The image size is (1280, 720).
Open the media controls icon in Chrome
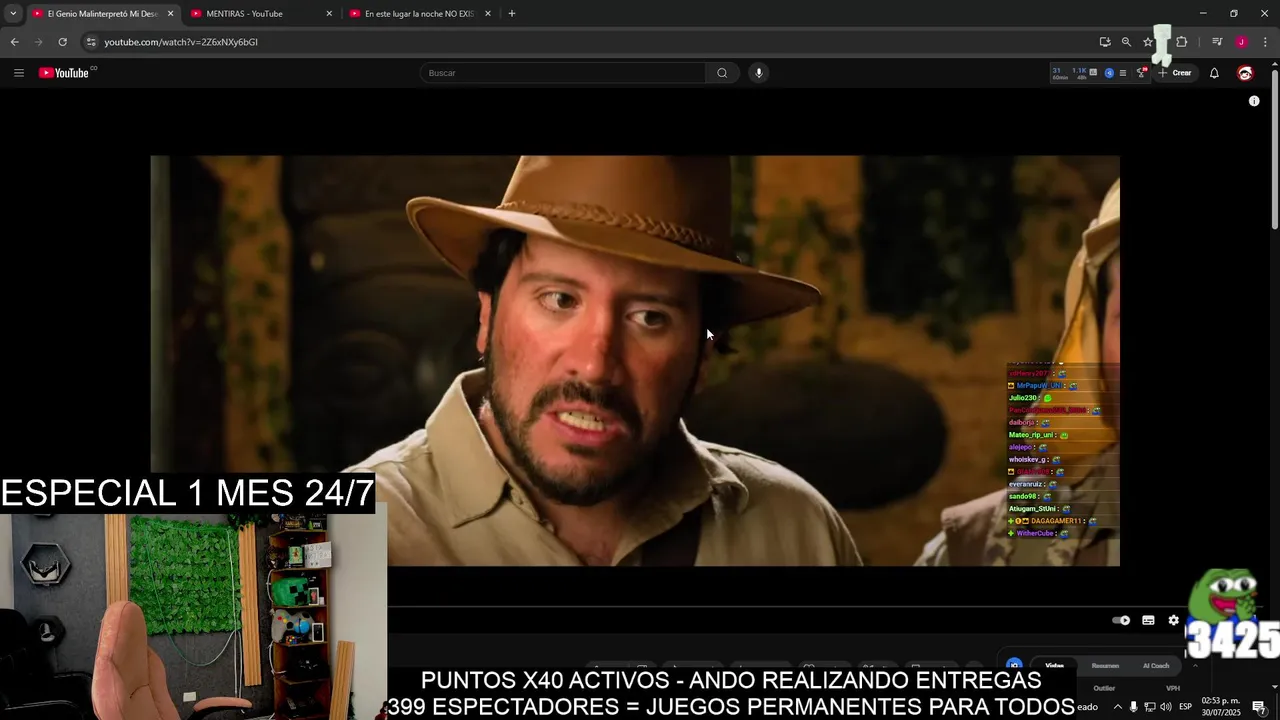click(x=1217, y=42)
